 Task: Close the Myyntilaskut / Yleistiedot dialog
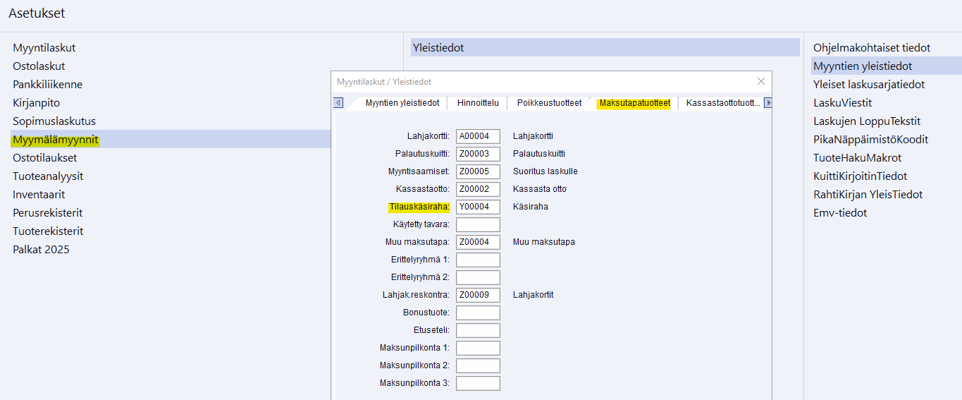click(x=761, y=81)
